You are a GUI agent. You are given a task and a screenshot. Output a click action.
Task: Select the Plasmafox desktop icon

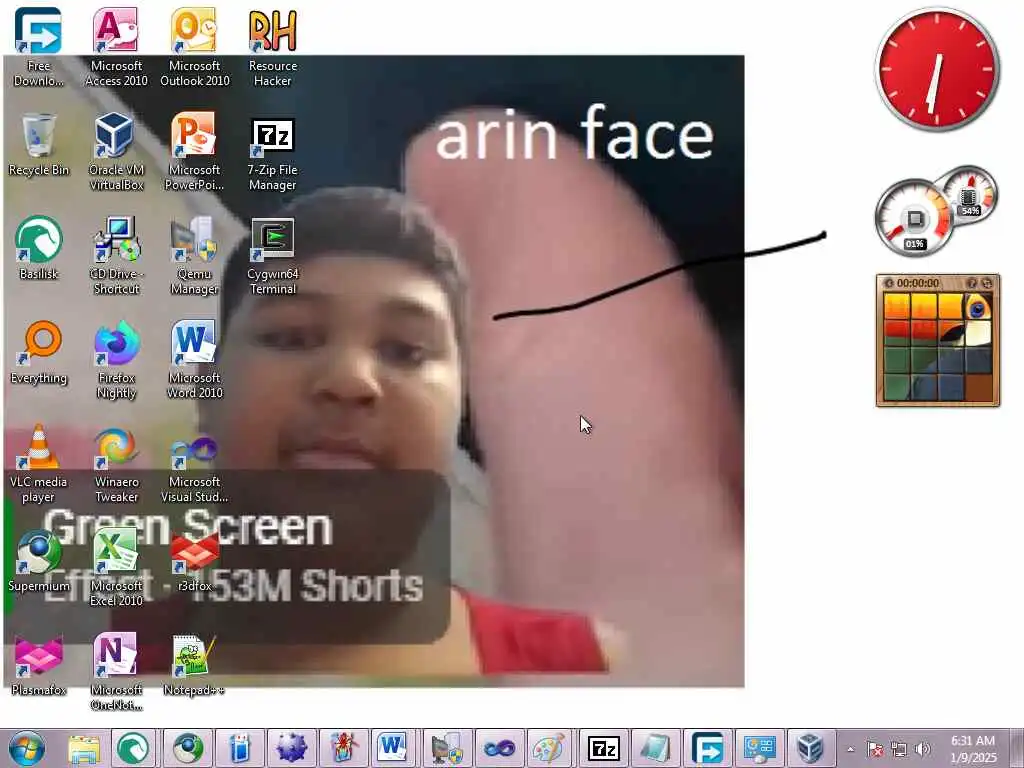click(39, 665)
